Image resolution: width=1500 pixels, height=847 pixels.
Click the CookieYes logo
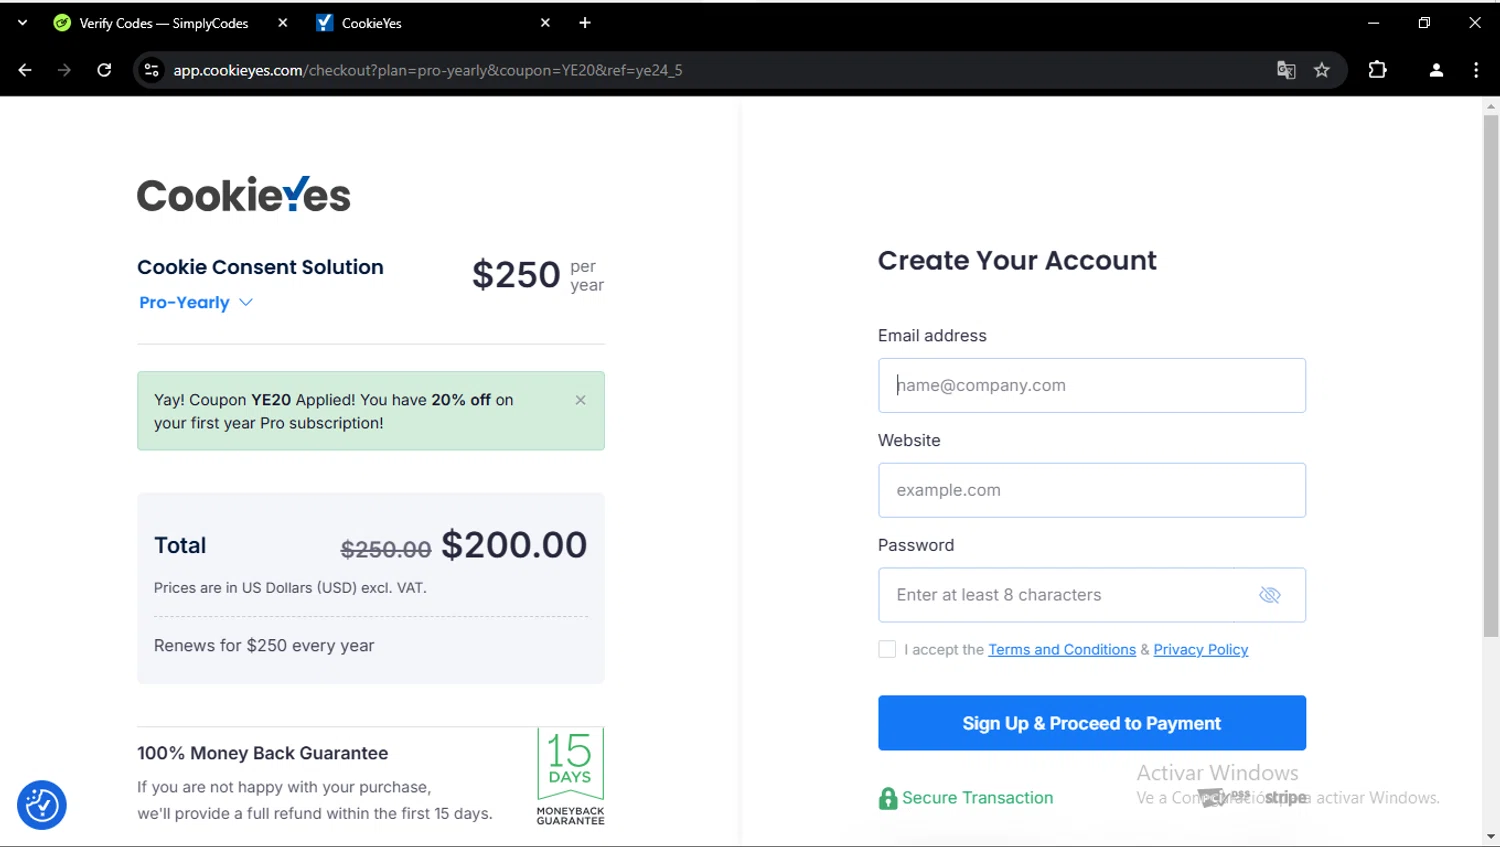(244, 195)
